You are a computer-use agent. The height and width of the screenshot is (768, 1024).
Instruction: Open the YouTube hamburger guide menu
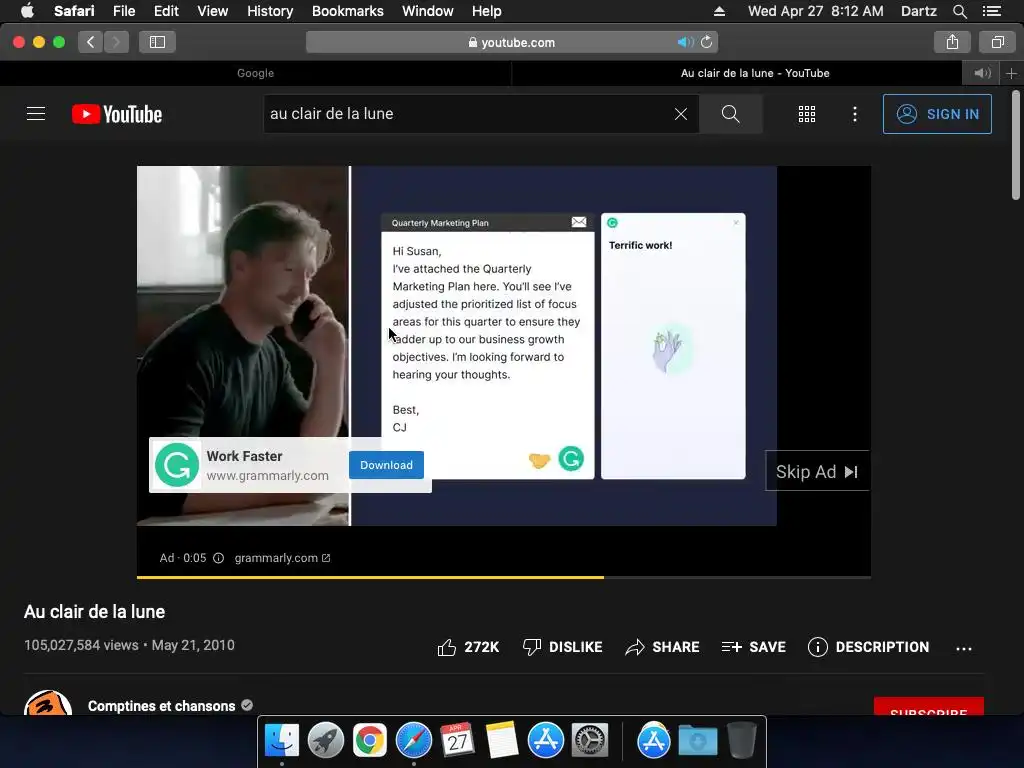click(36, 114)
